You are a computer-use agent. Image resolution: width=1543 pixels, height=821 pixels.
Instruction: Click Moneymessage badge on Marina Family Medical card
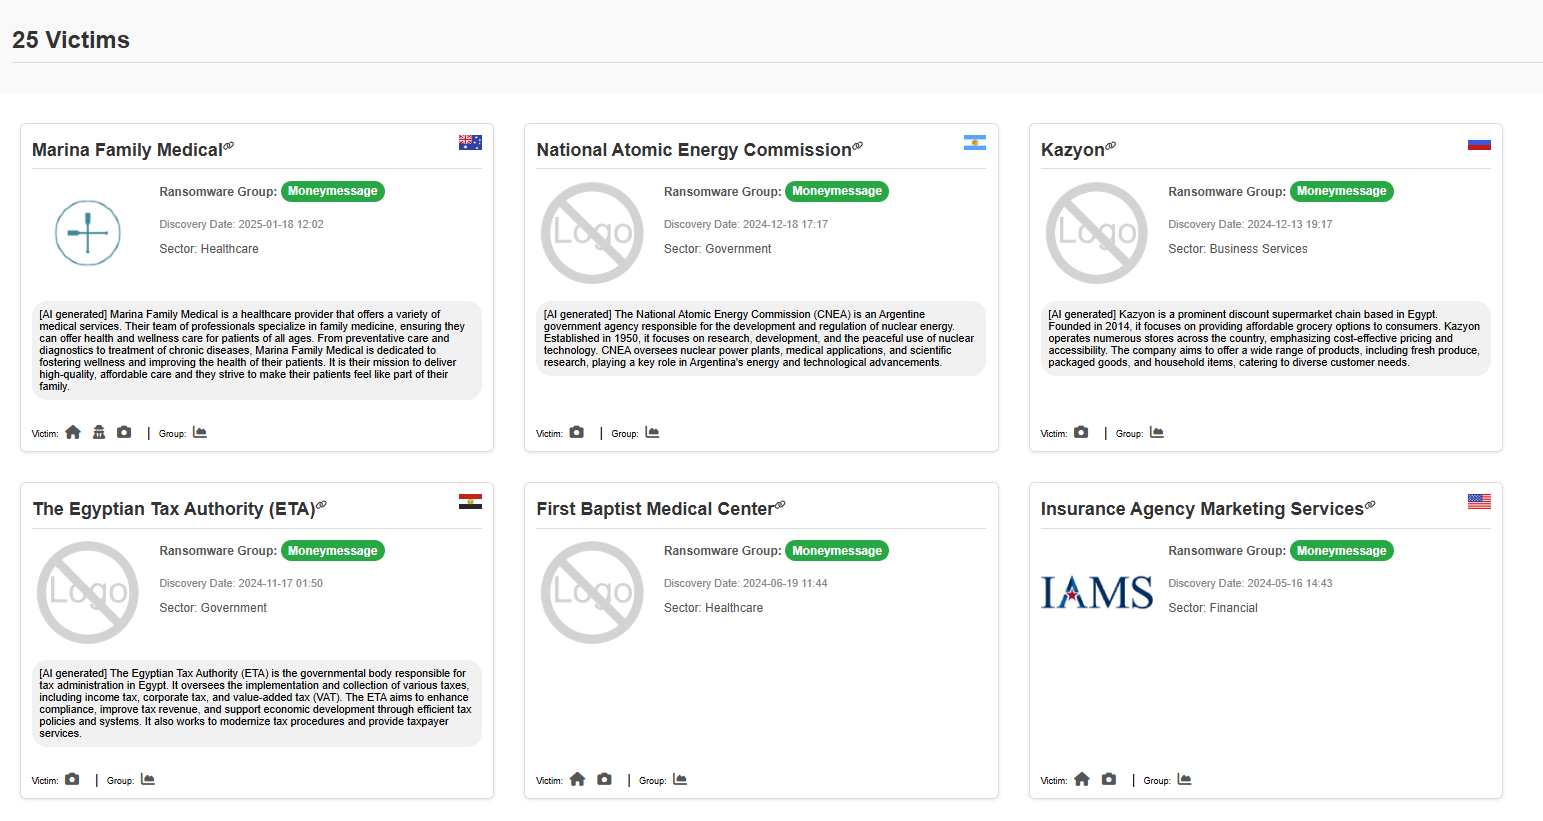pyautogui.click(x=333, y=191)
